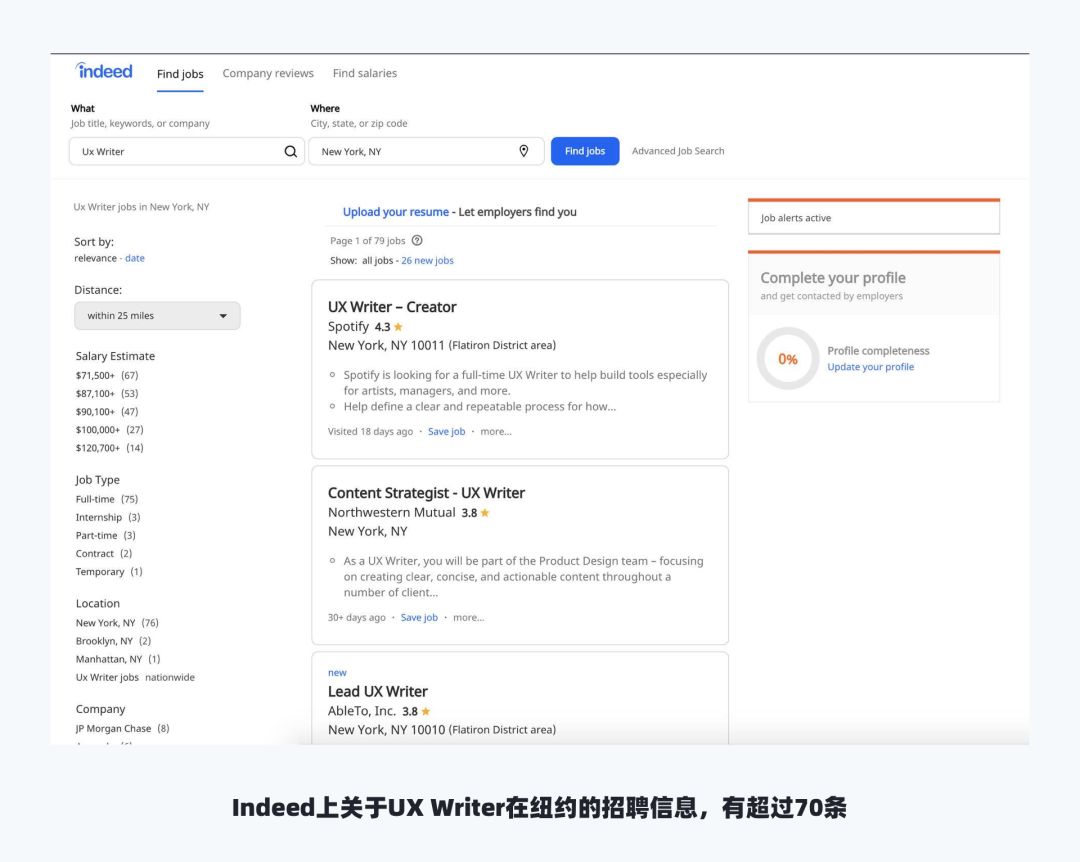Filter job type Full-time

(107, 499)
